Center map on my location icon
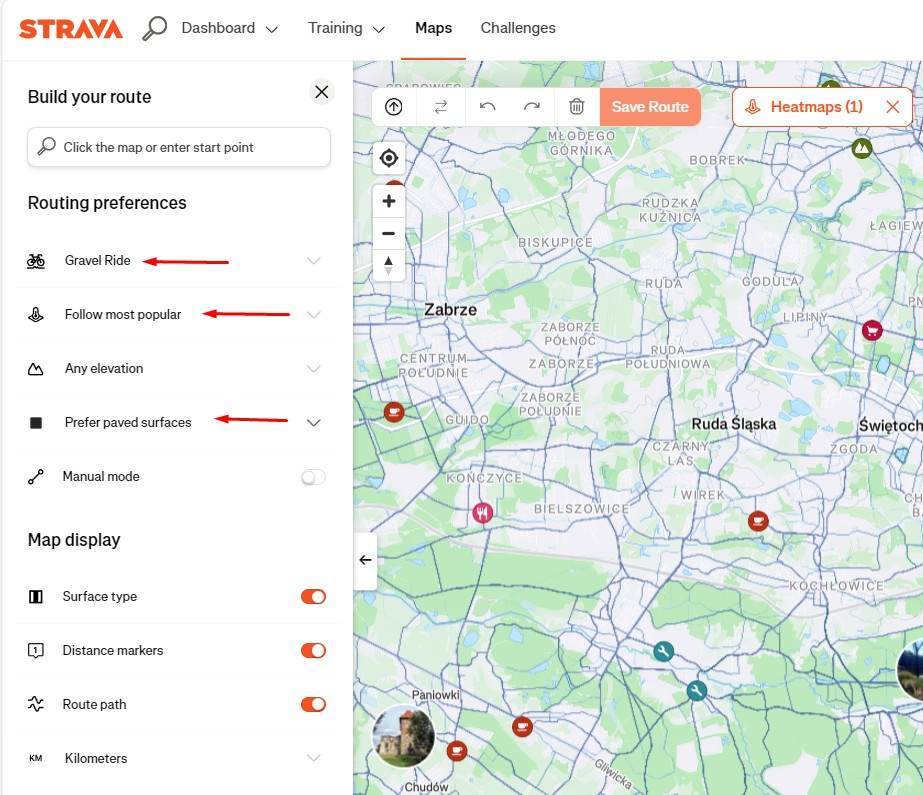 389,158
